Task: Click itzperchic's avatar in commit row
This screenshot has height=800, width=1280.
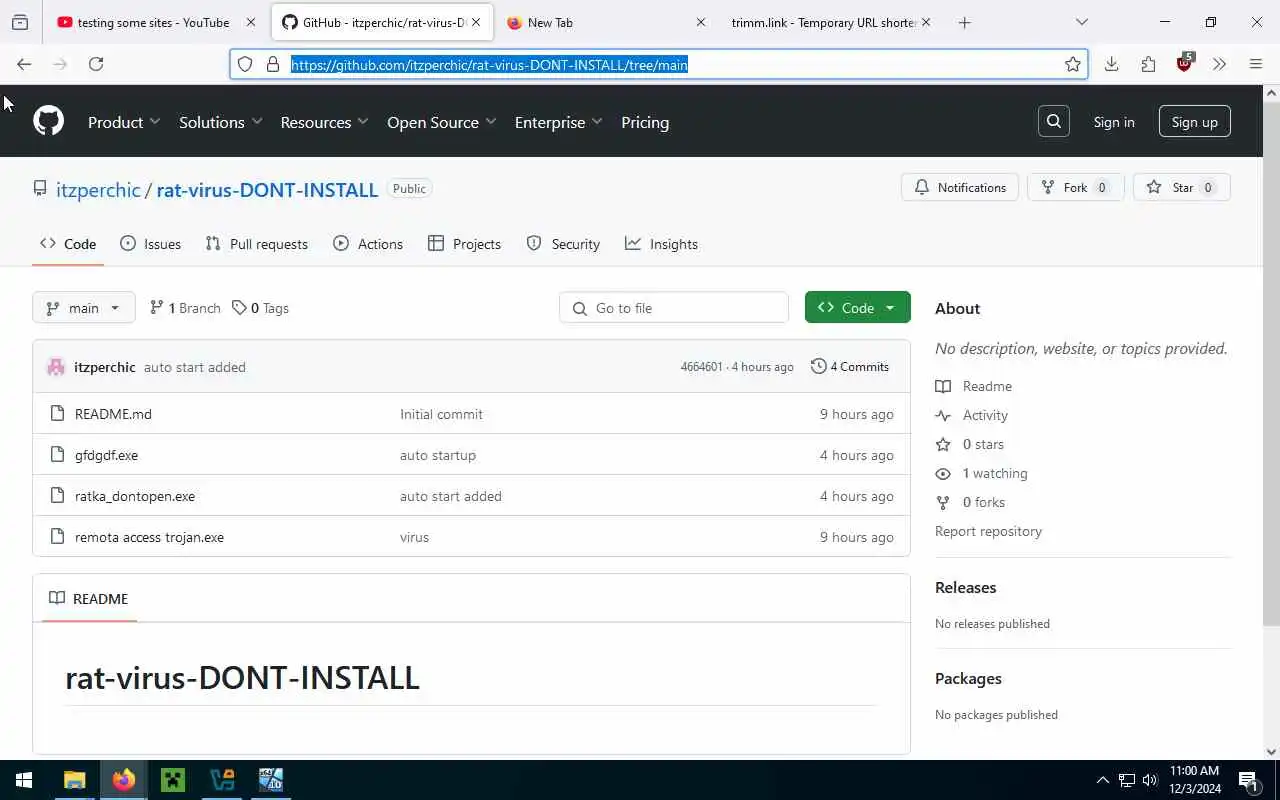Action: point(56,367)
